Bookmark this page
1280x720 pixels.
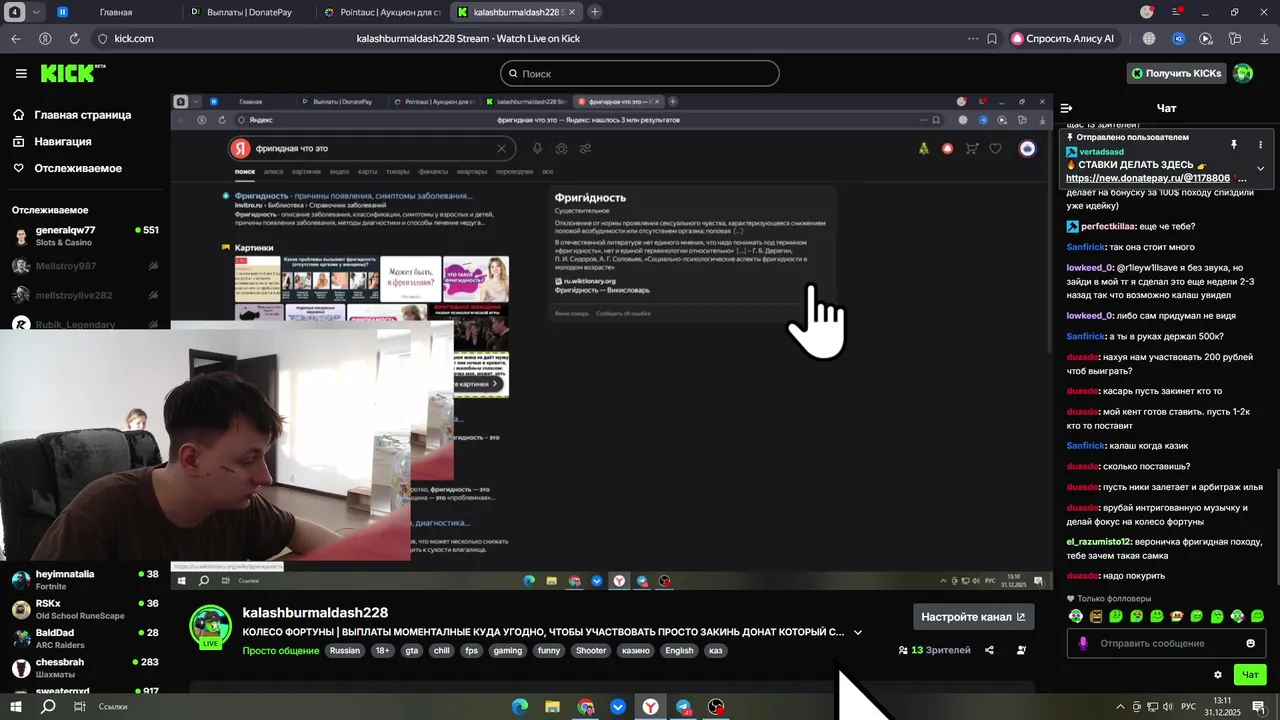pos(992,38)
